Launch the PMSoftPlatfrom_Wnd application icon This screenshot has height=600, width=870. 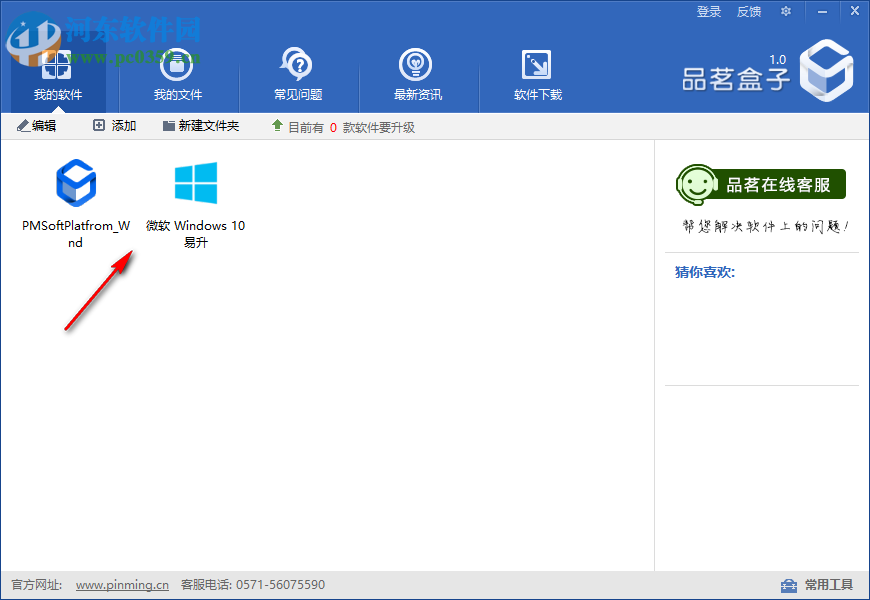75,184
